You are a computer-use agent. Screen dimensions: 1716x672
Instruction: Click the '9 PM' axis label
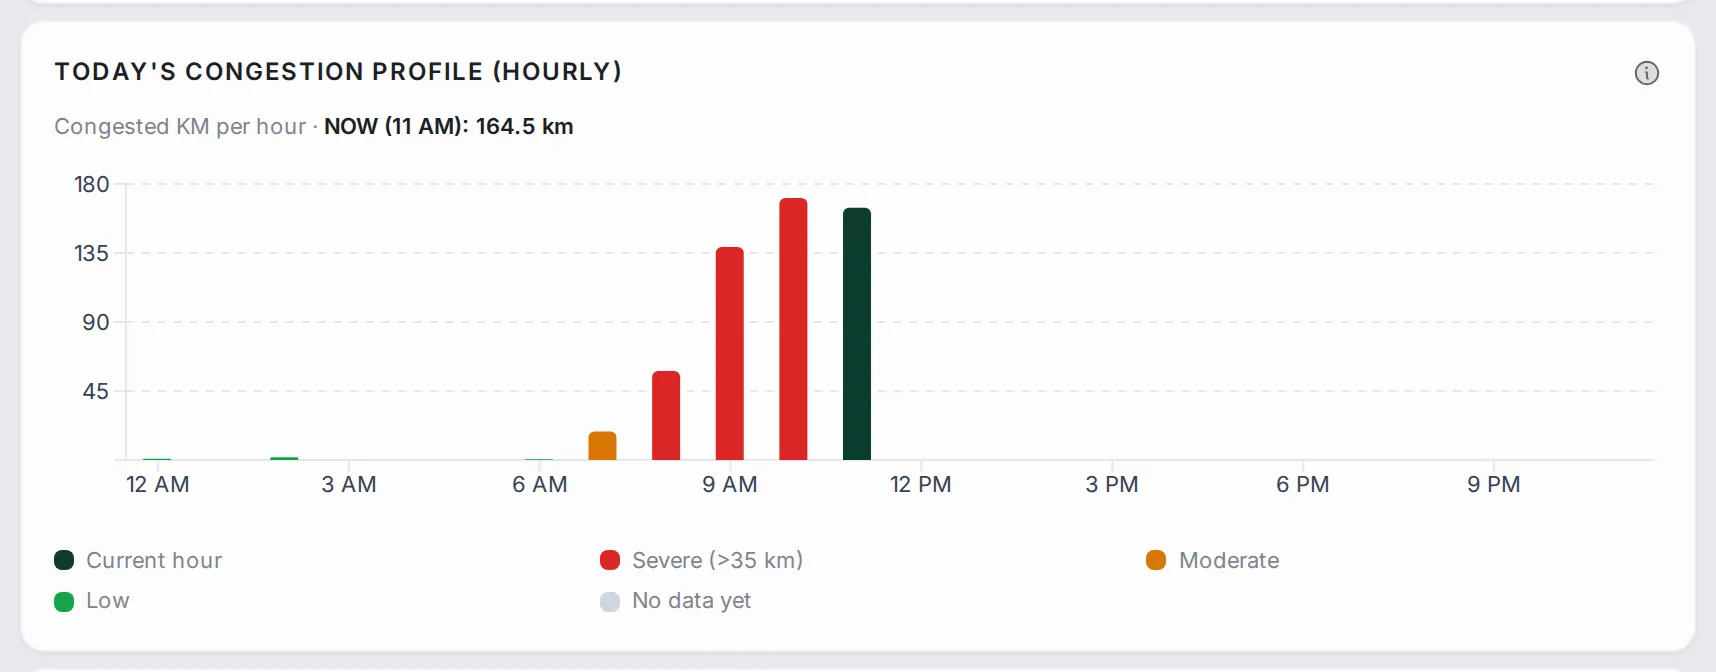[1494, 485]
